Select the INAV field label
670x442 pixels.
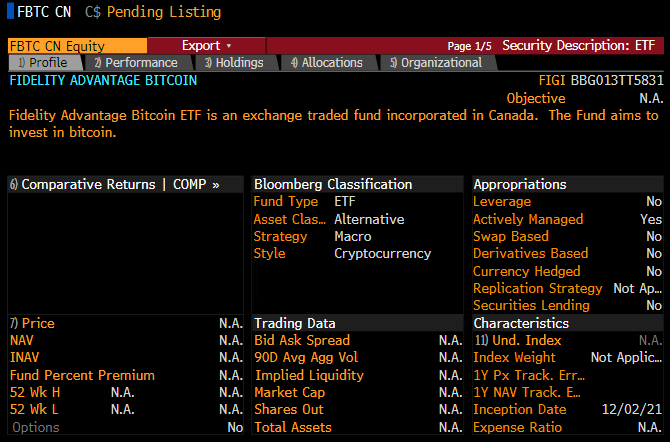point(24,357)
